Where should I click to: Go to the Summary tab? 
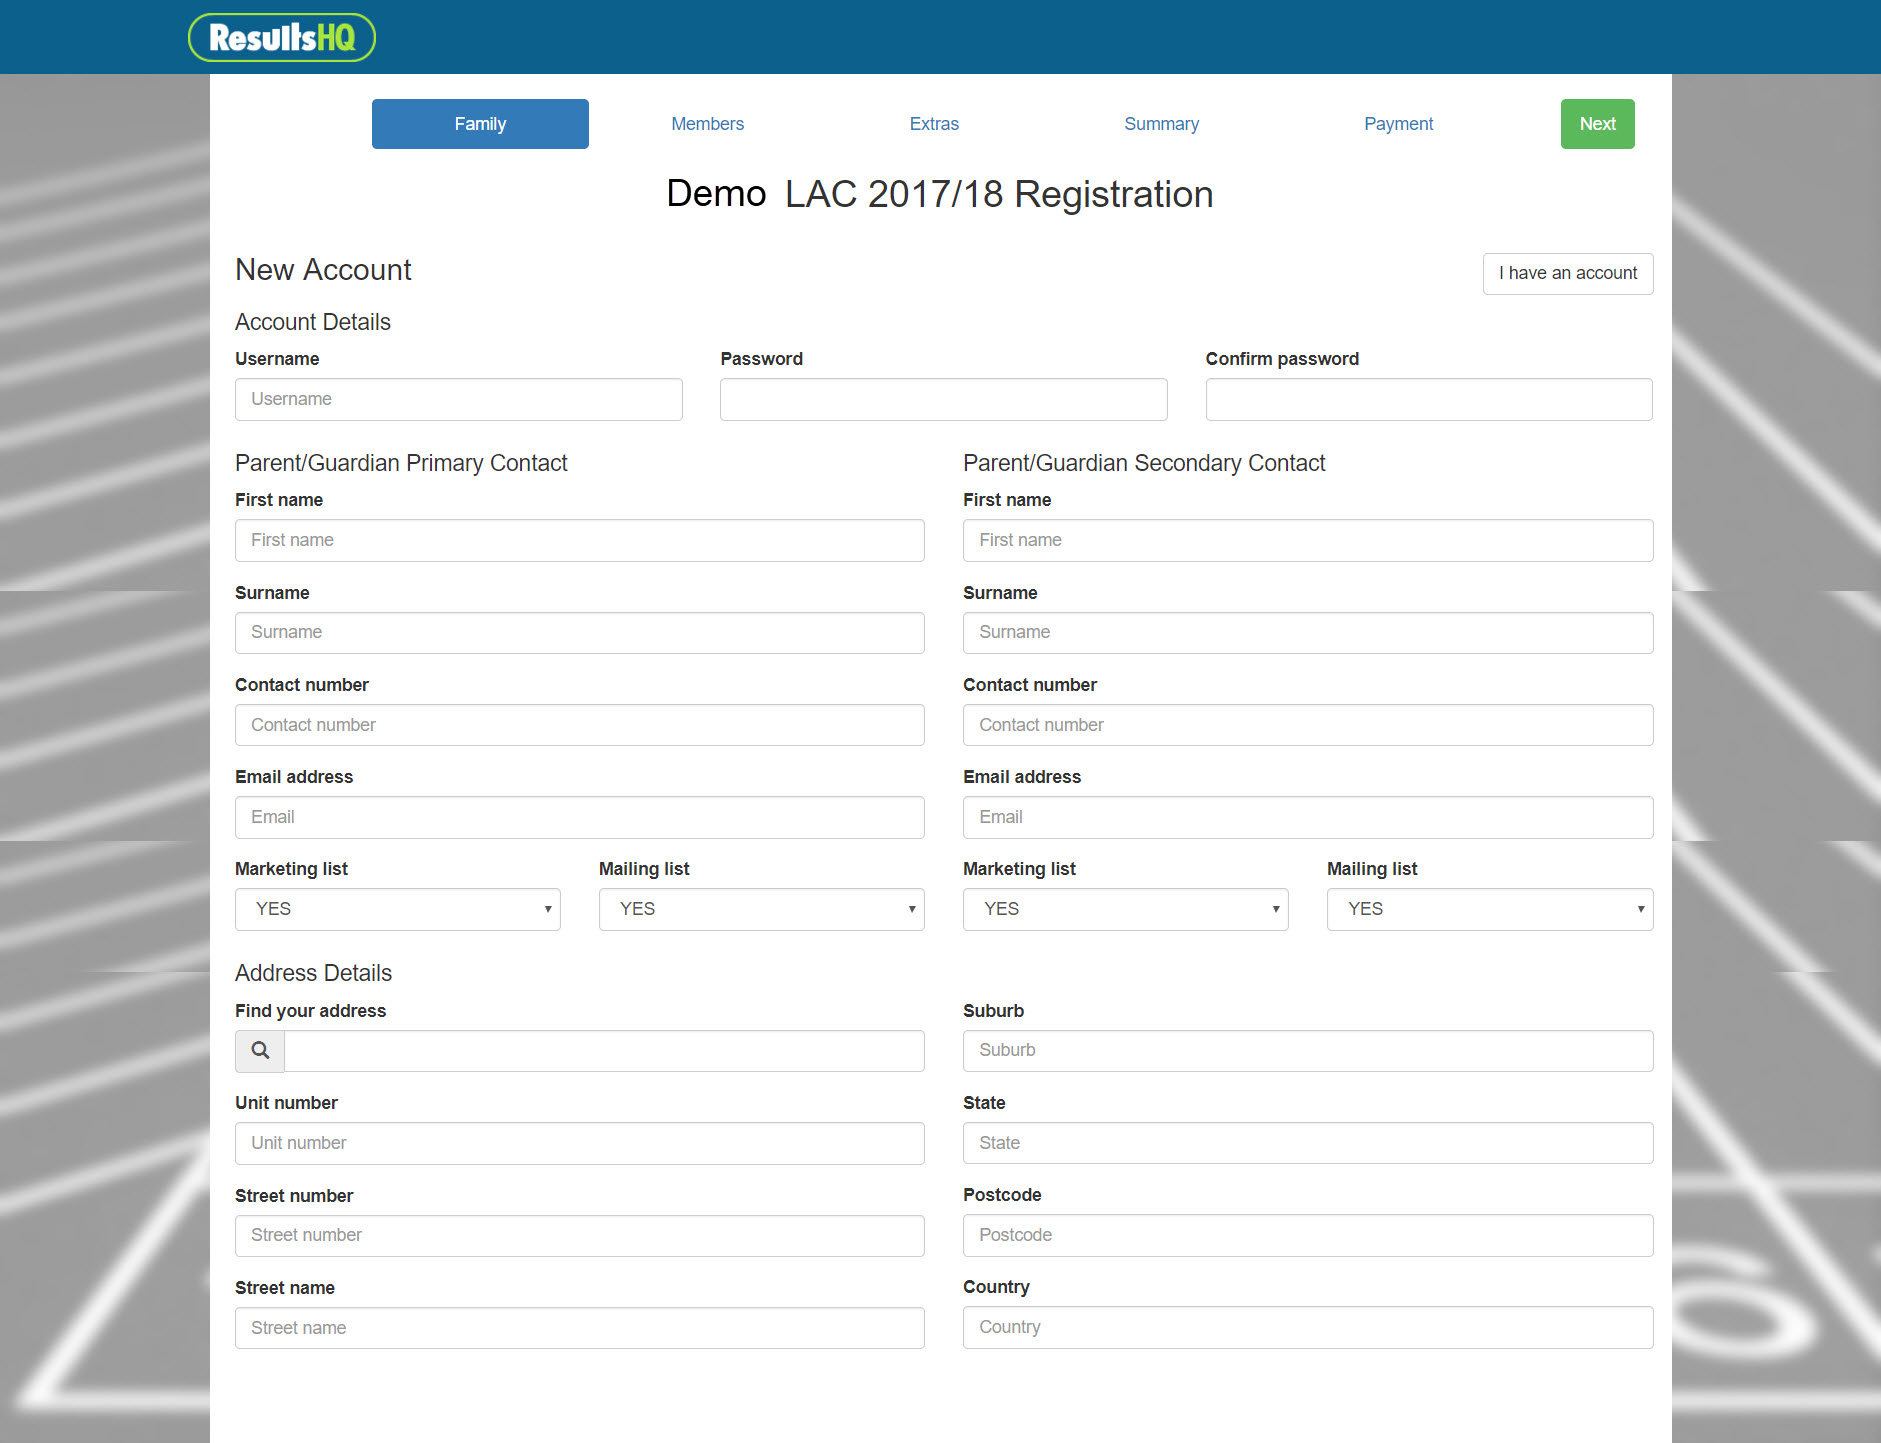tap(1161, 124)
